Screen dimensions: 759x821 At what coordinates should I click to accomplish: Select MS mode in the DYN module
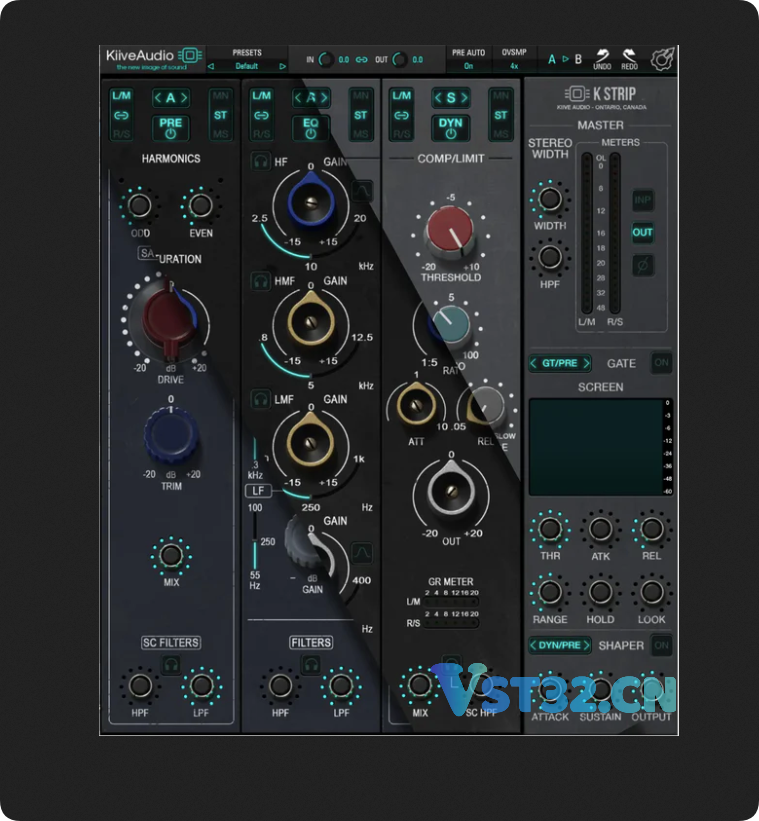coord(501,134)
